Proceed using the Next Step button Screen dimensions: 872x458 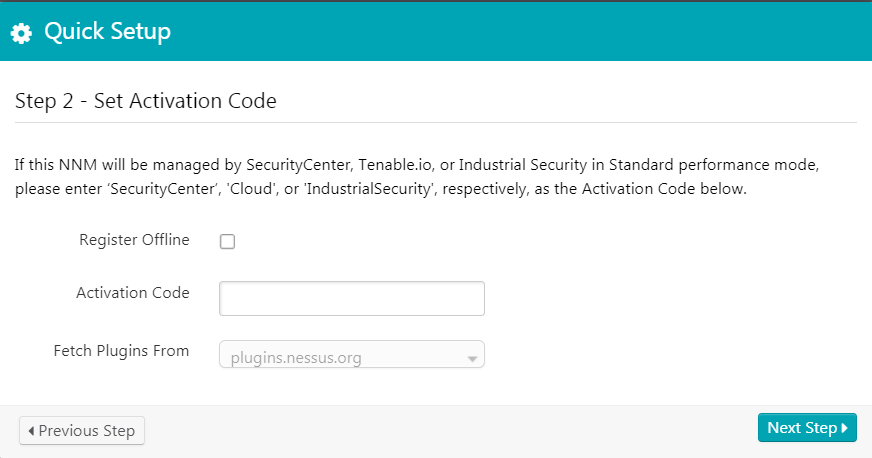806,428
